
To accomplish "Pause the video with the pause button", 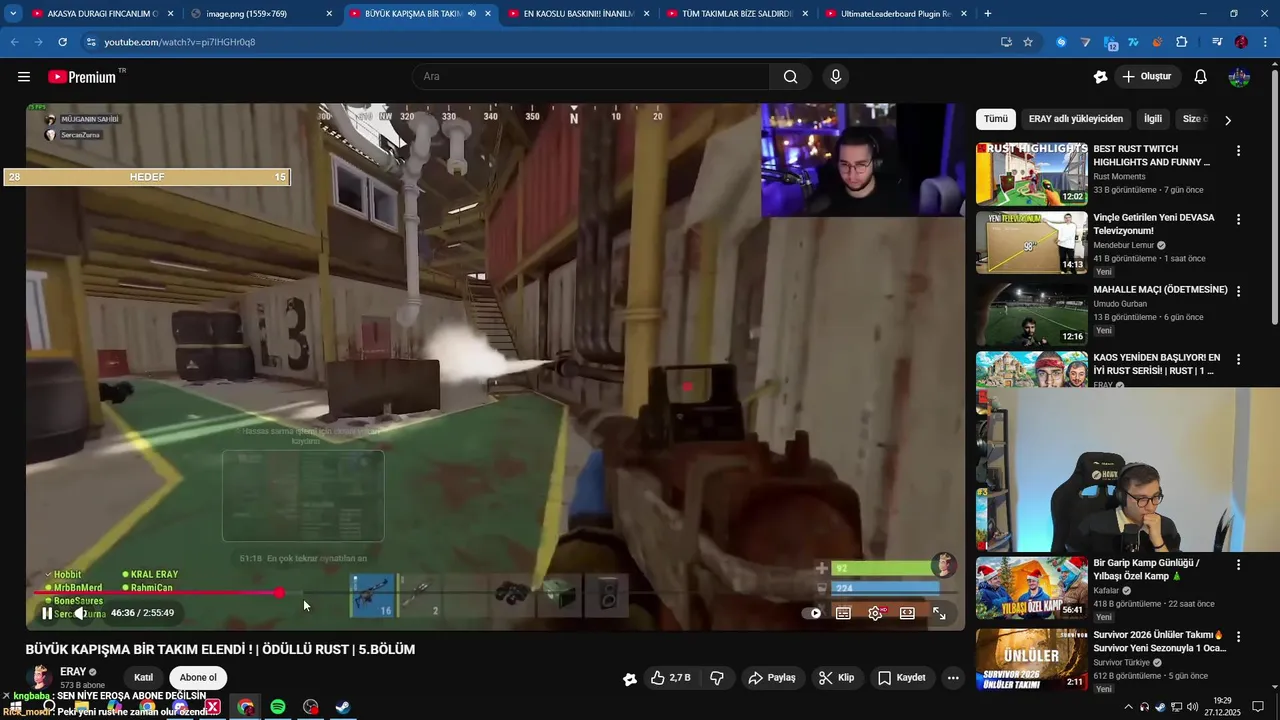I will point(47,613).
